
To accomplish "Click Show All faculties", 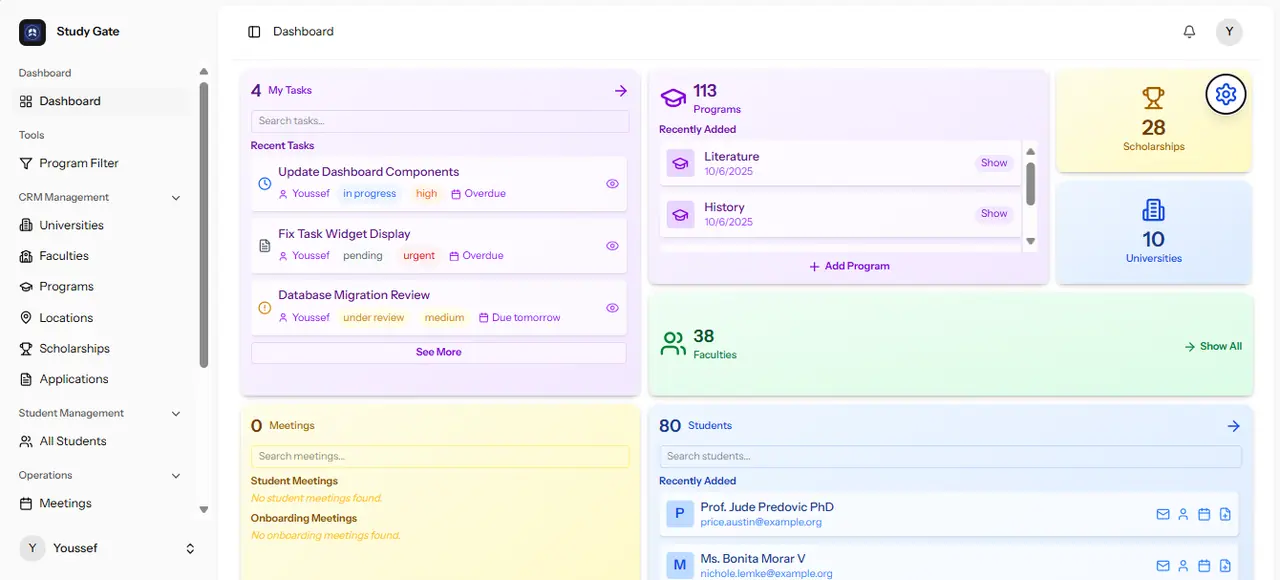I will tap(1213, 346).
